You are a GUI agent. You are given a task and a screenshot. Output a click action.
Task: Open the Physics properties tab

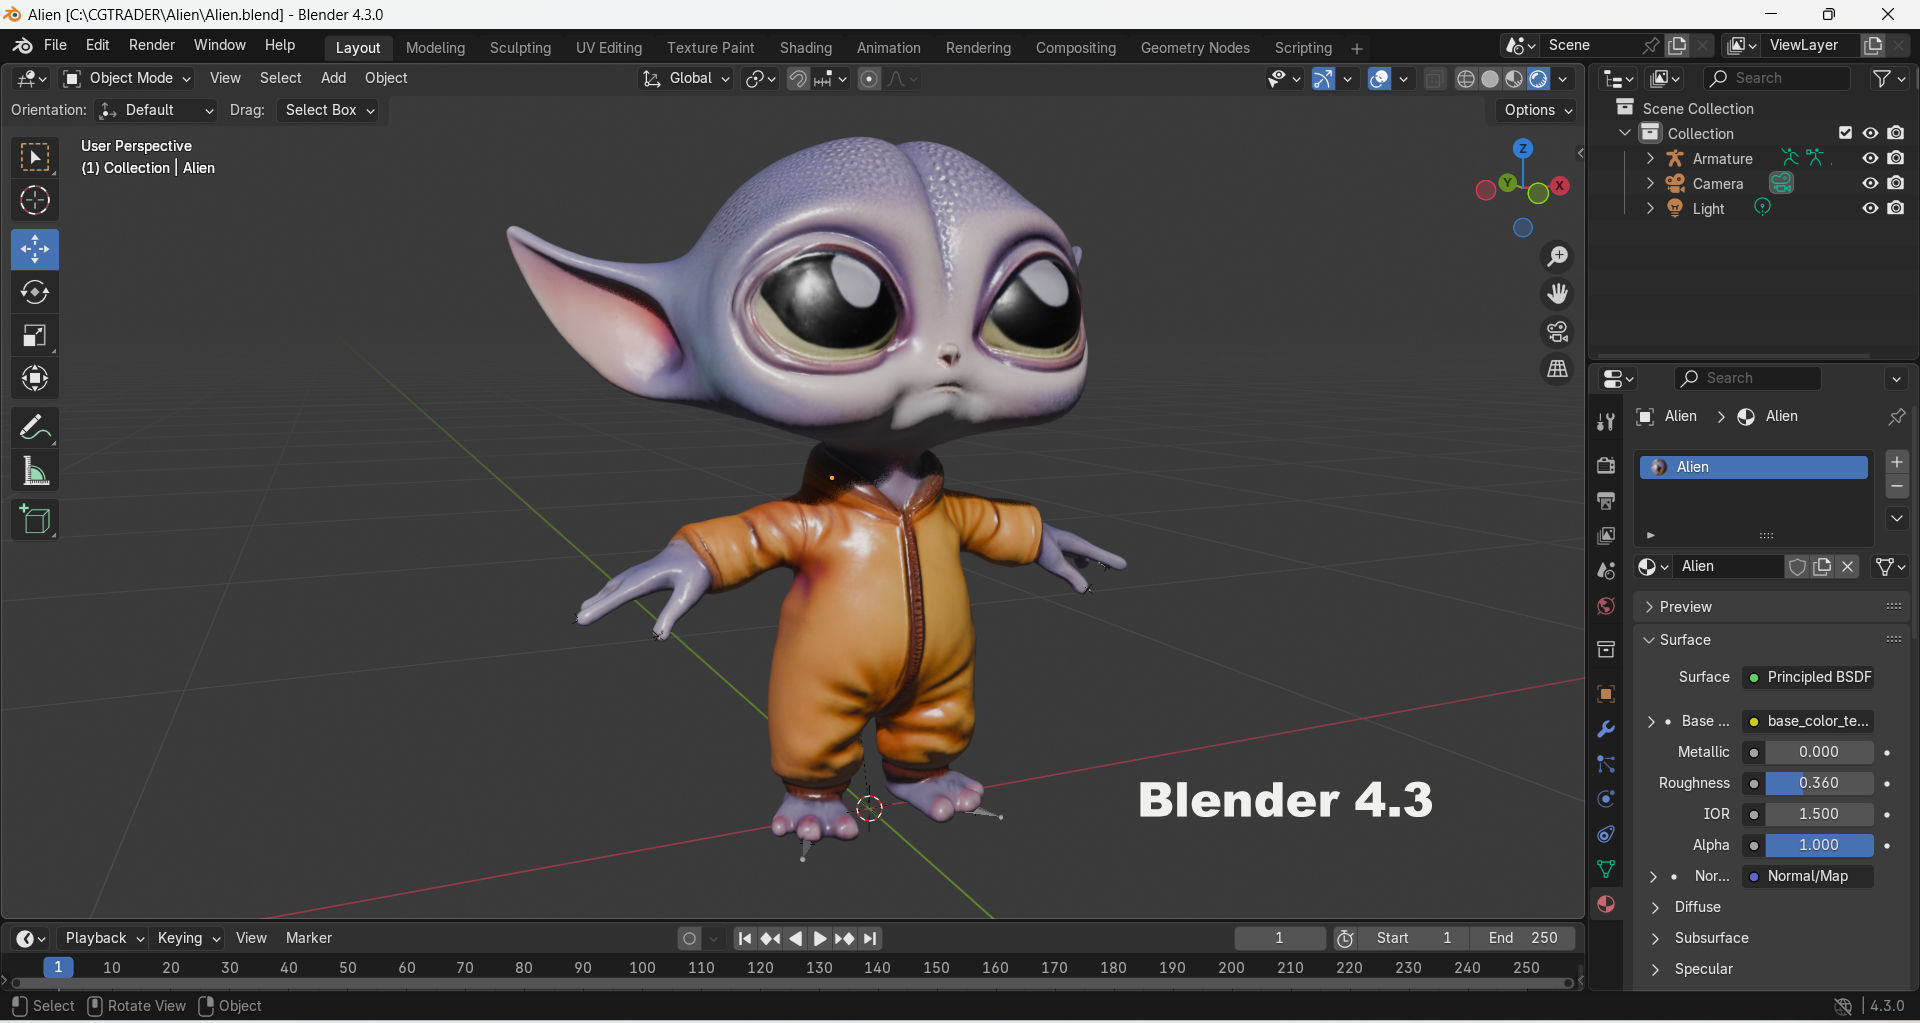[1606, 799]
